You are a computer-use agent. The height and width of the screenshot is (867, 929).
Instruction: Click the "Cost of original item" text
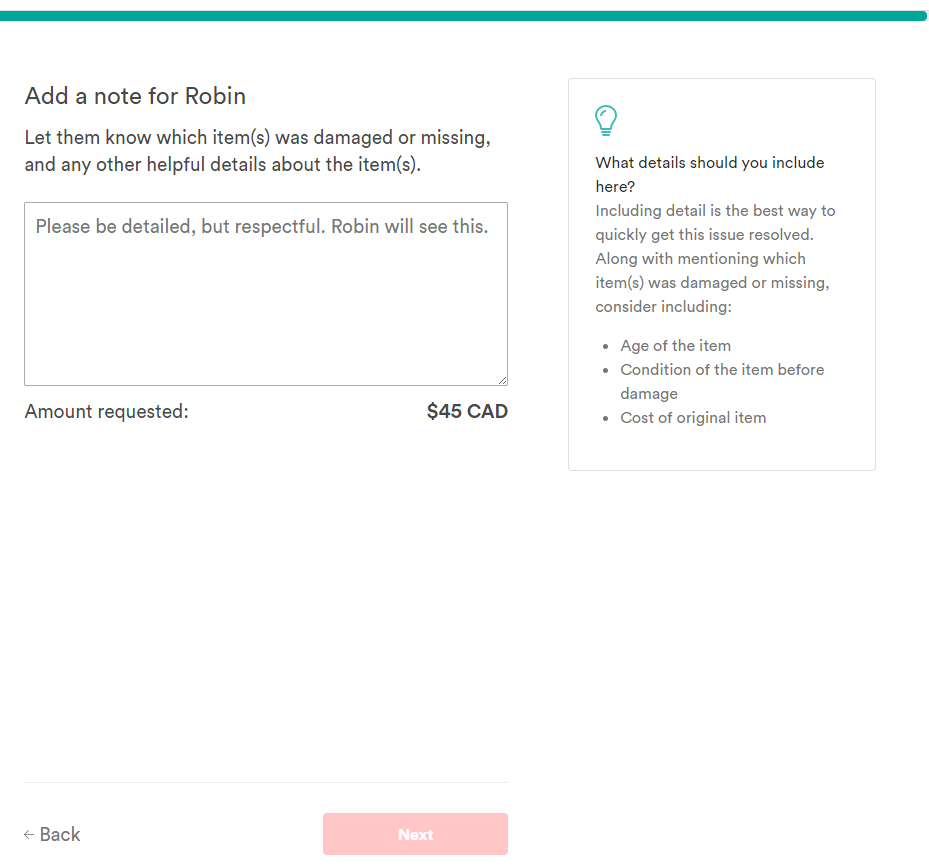(x=693, y=418)
